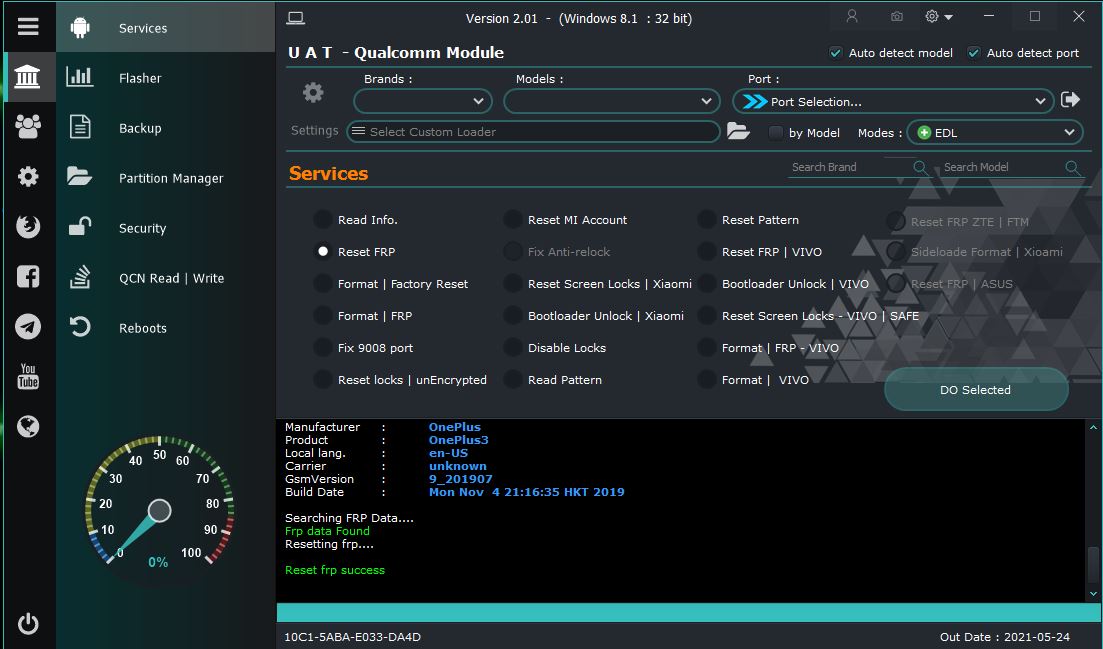Open the users group sidebar icon
This screenshot has height=649, width=1103.
[27, 127]
